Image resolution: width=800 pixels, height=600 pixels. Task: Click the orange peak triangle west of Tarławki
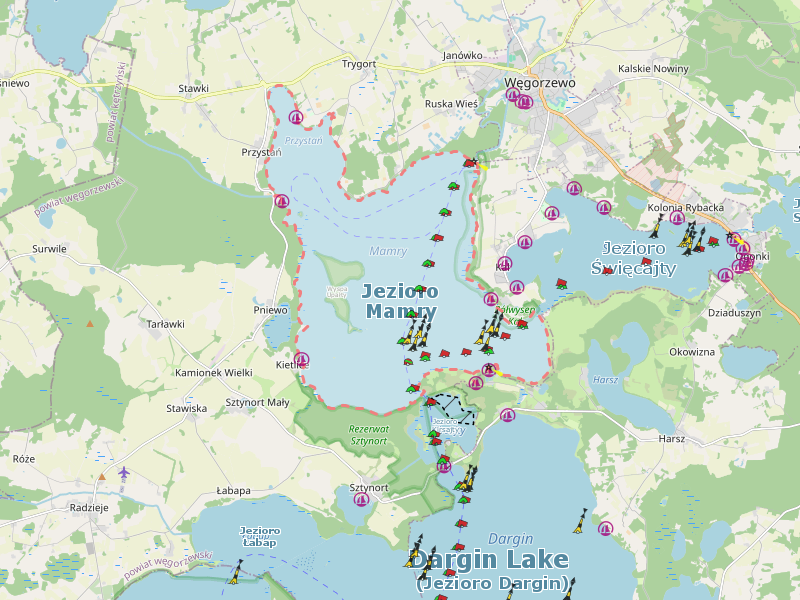point(90,323)
